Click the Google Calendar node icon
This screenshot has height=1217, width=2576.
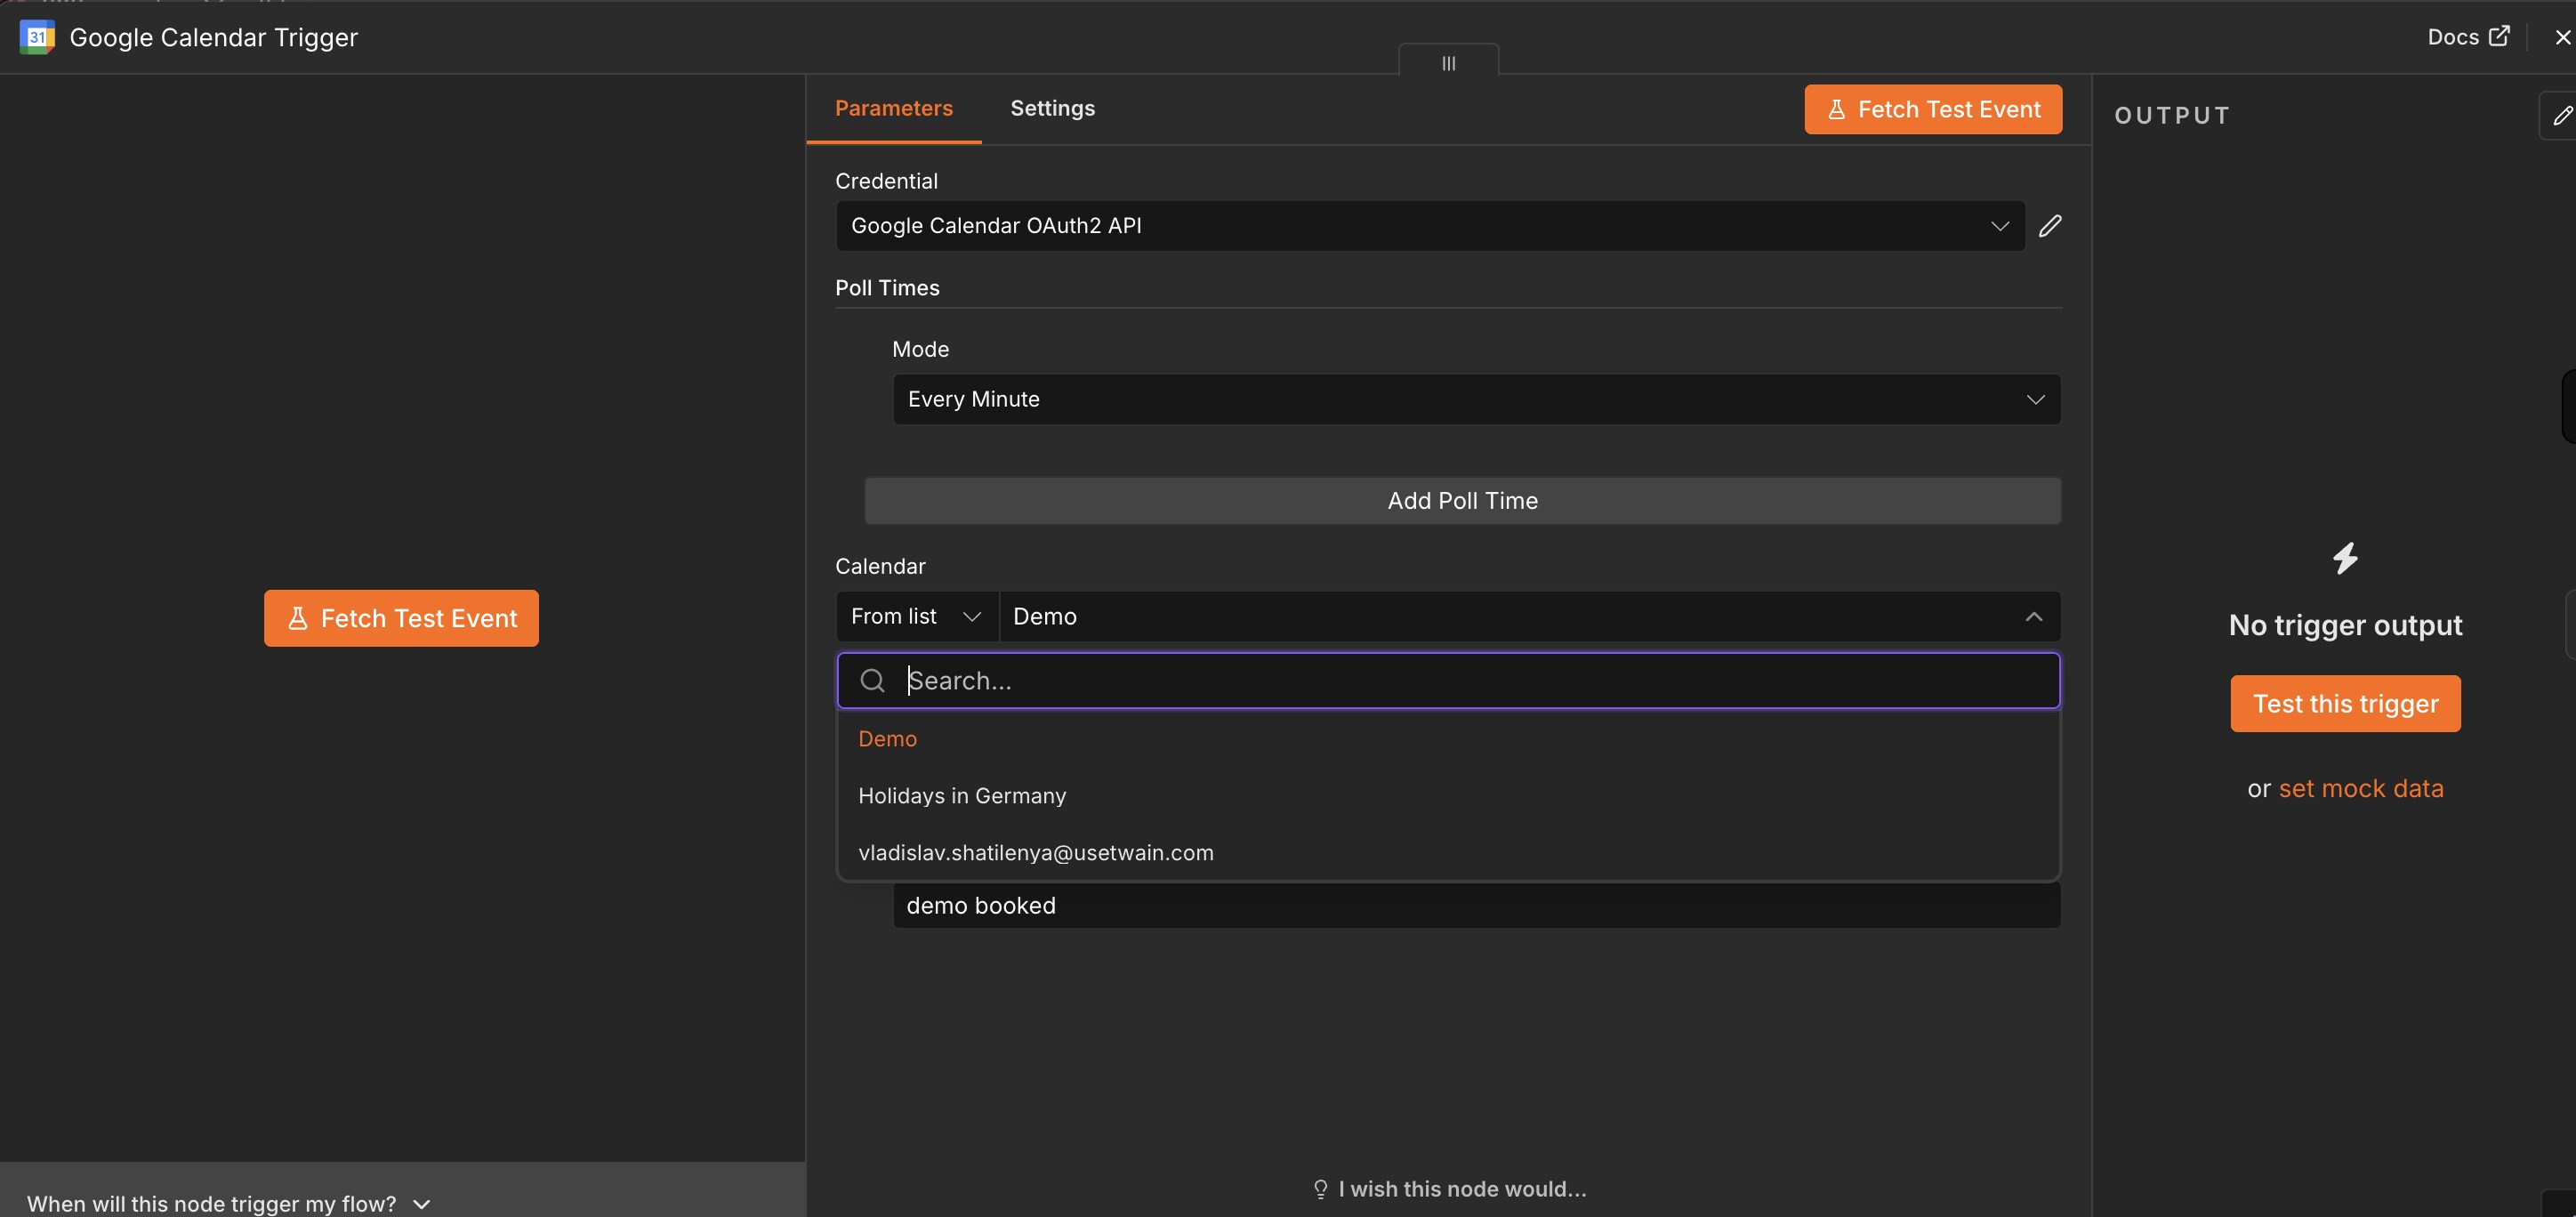tap(37, 37)
